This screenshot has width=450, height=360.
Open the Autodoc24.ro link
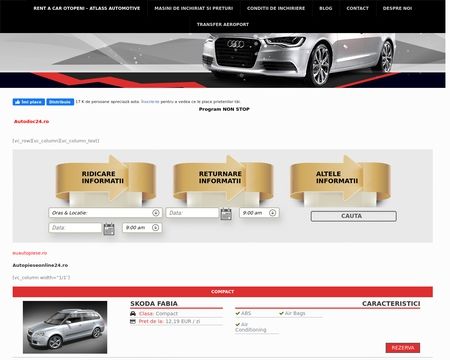(x=31, y=121)
